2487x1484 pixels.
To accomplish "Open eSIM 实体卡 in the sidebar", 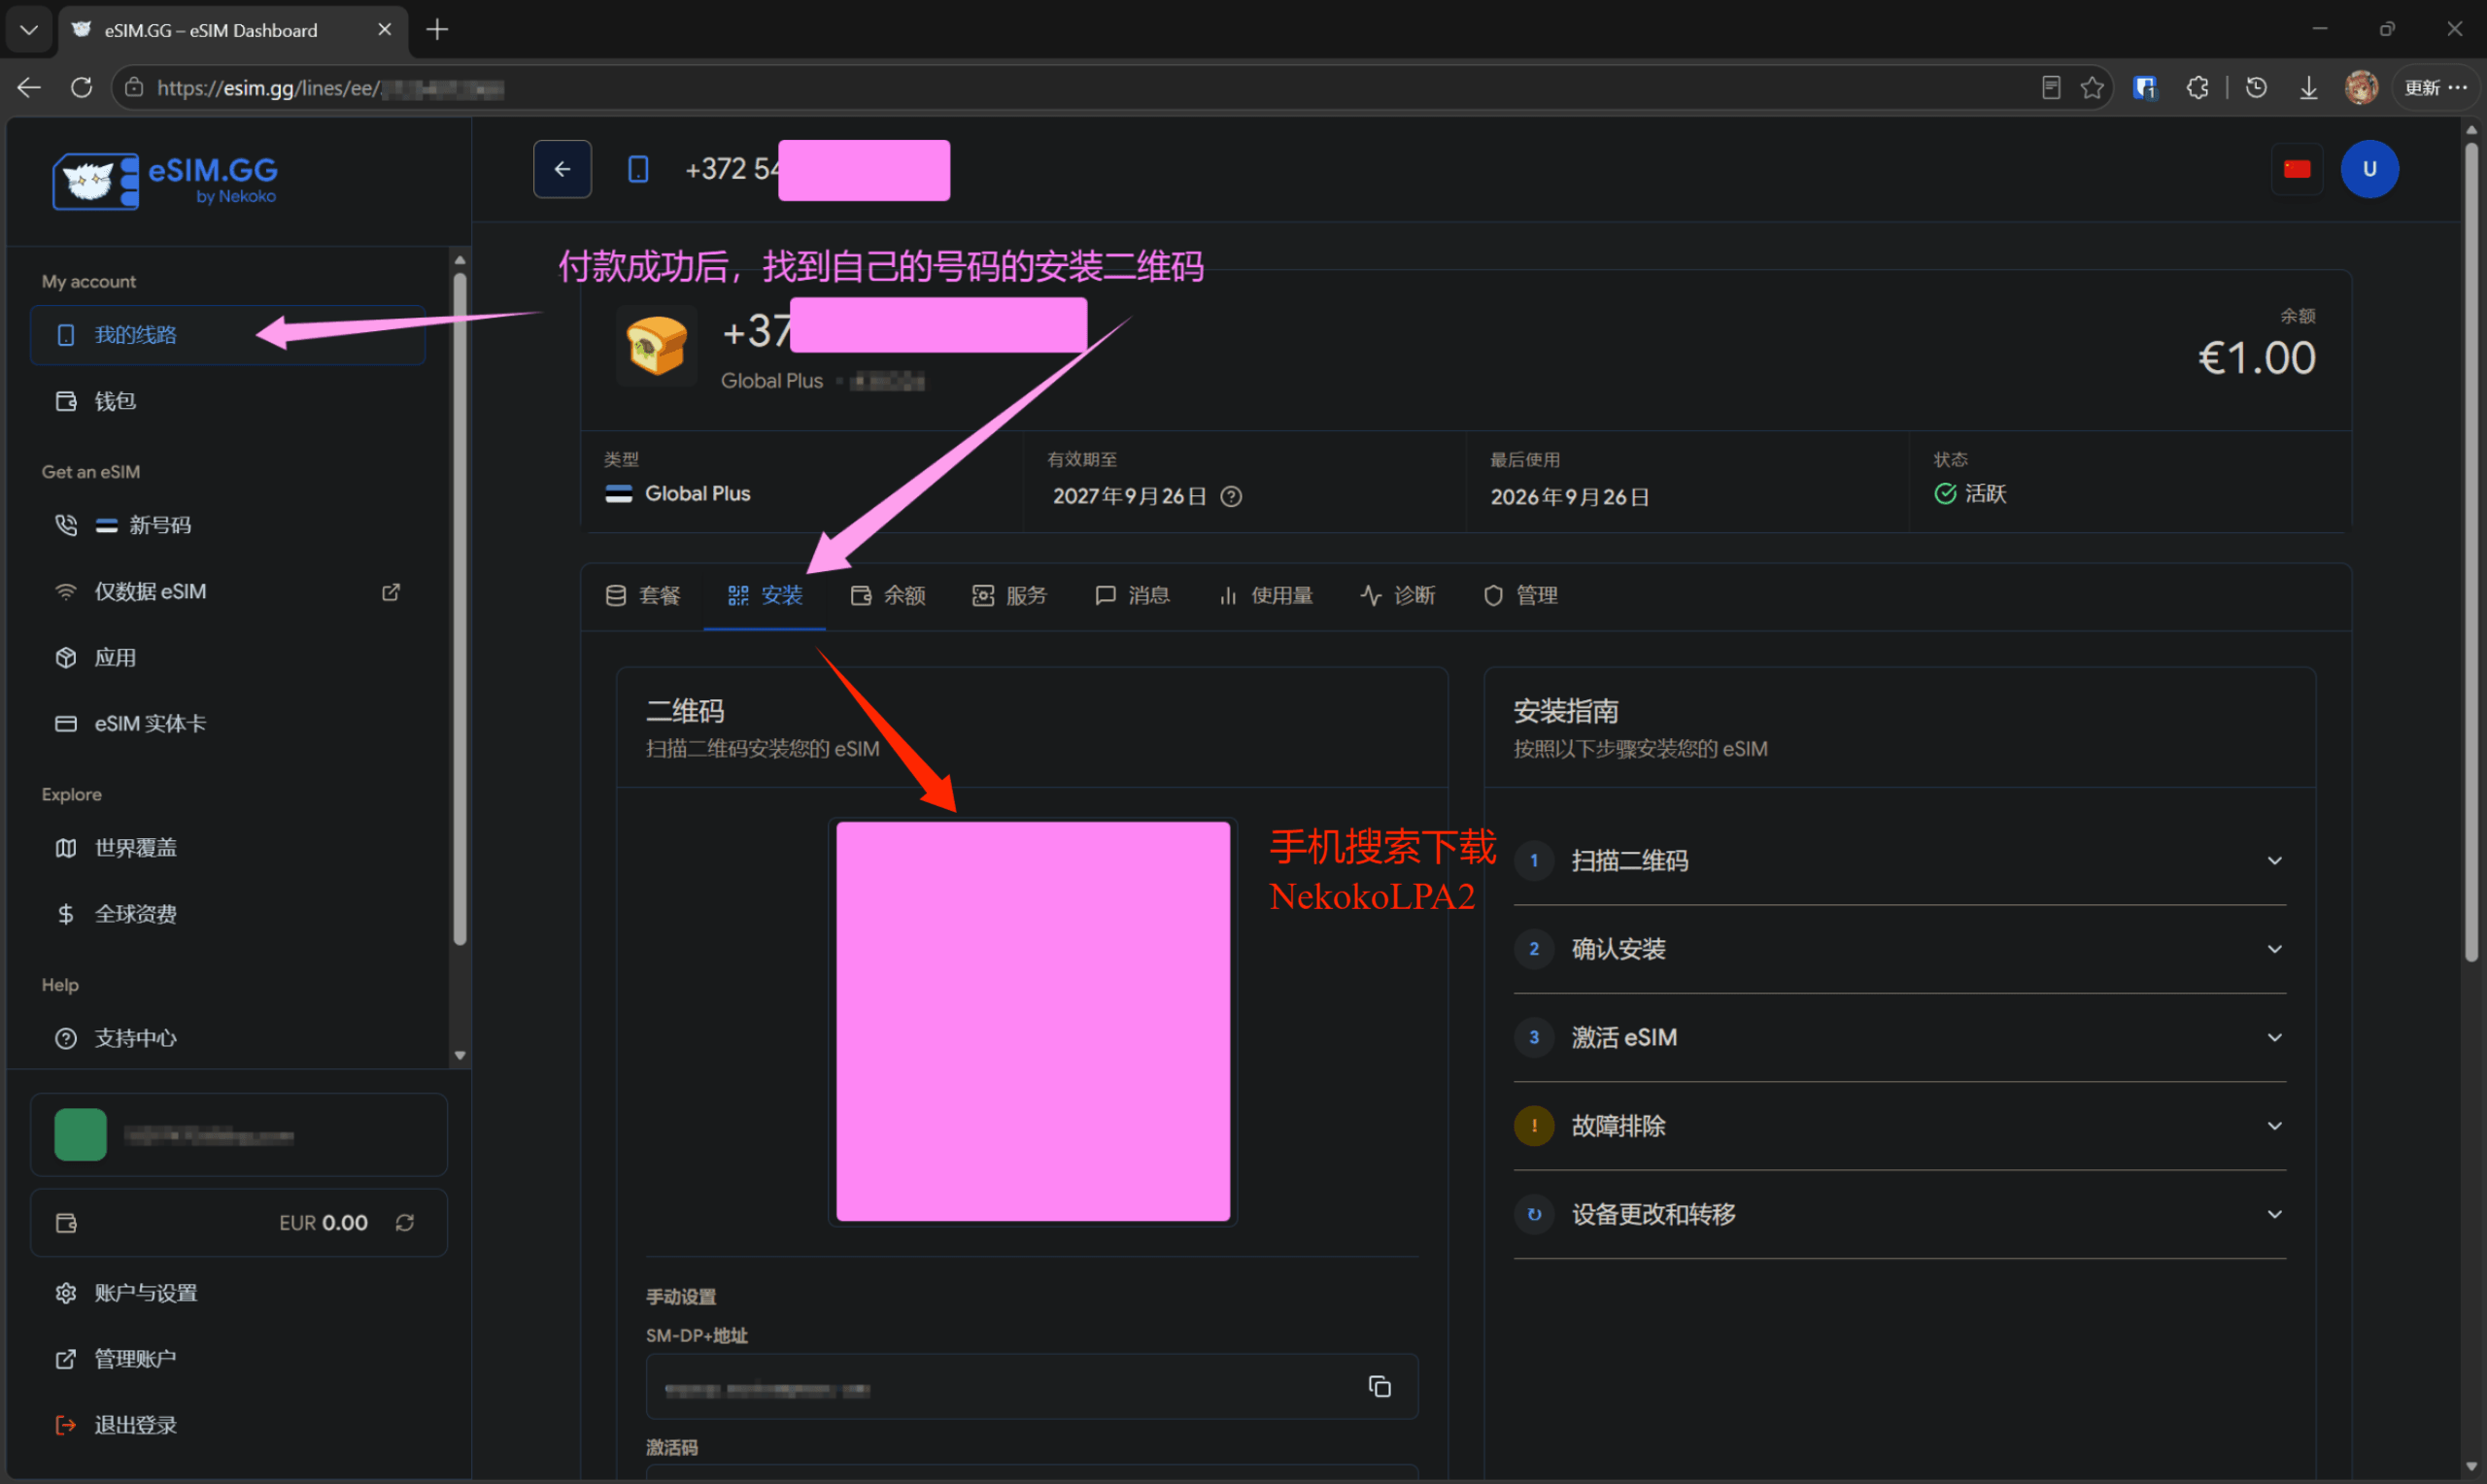I will [228, 723].
